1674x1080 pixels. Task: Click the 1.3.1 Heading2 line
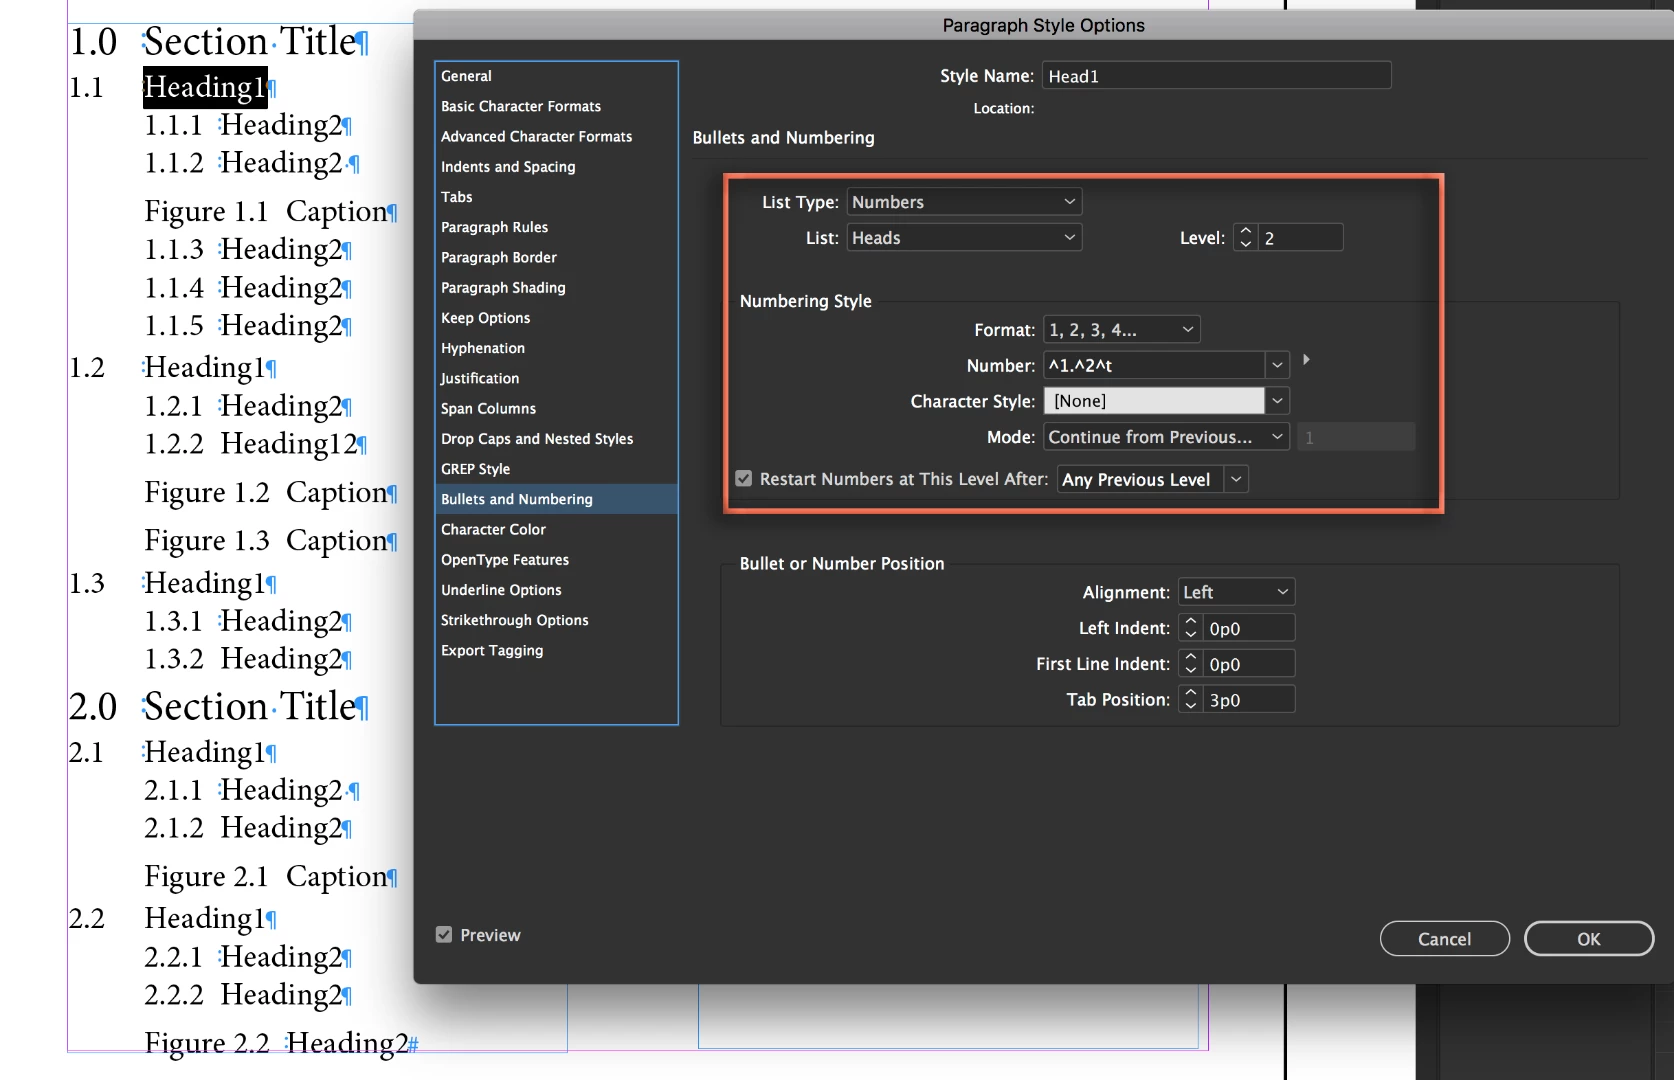247,622
